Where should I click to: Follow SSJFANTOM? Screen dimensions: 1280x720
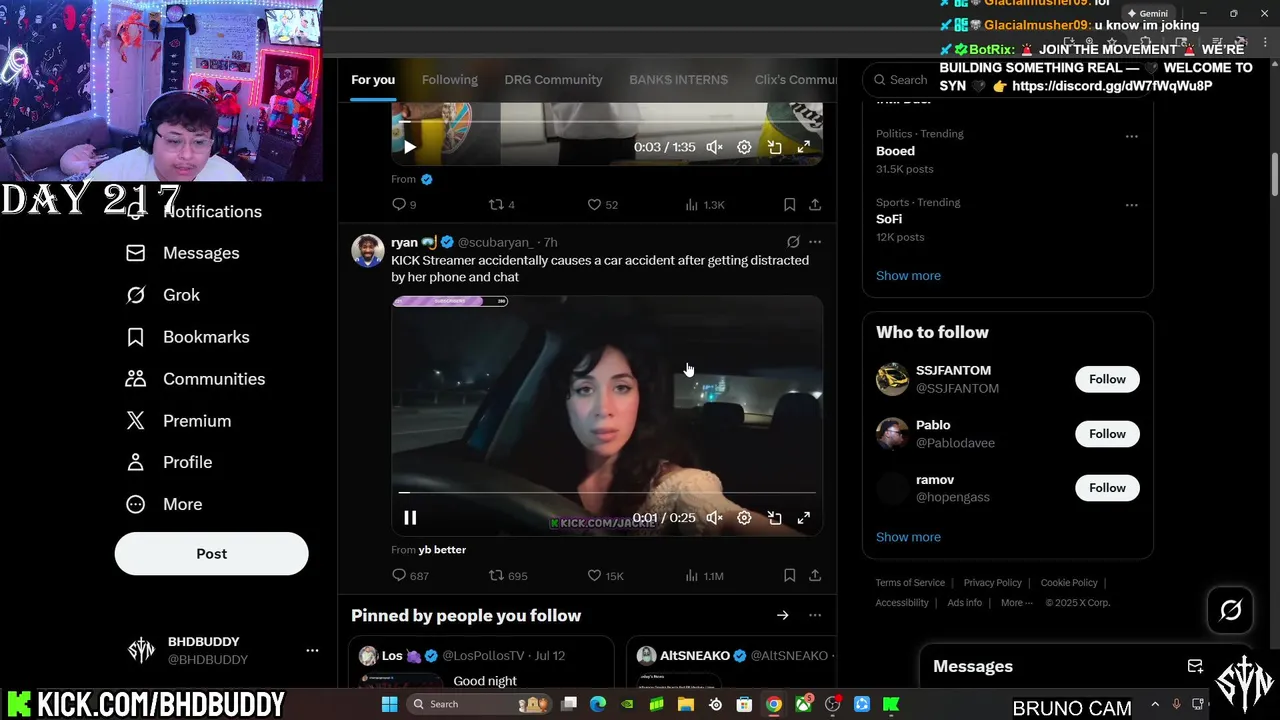pyautogui.click(x=1107, y=379)
